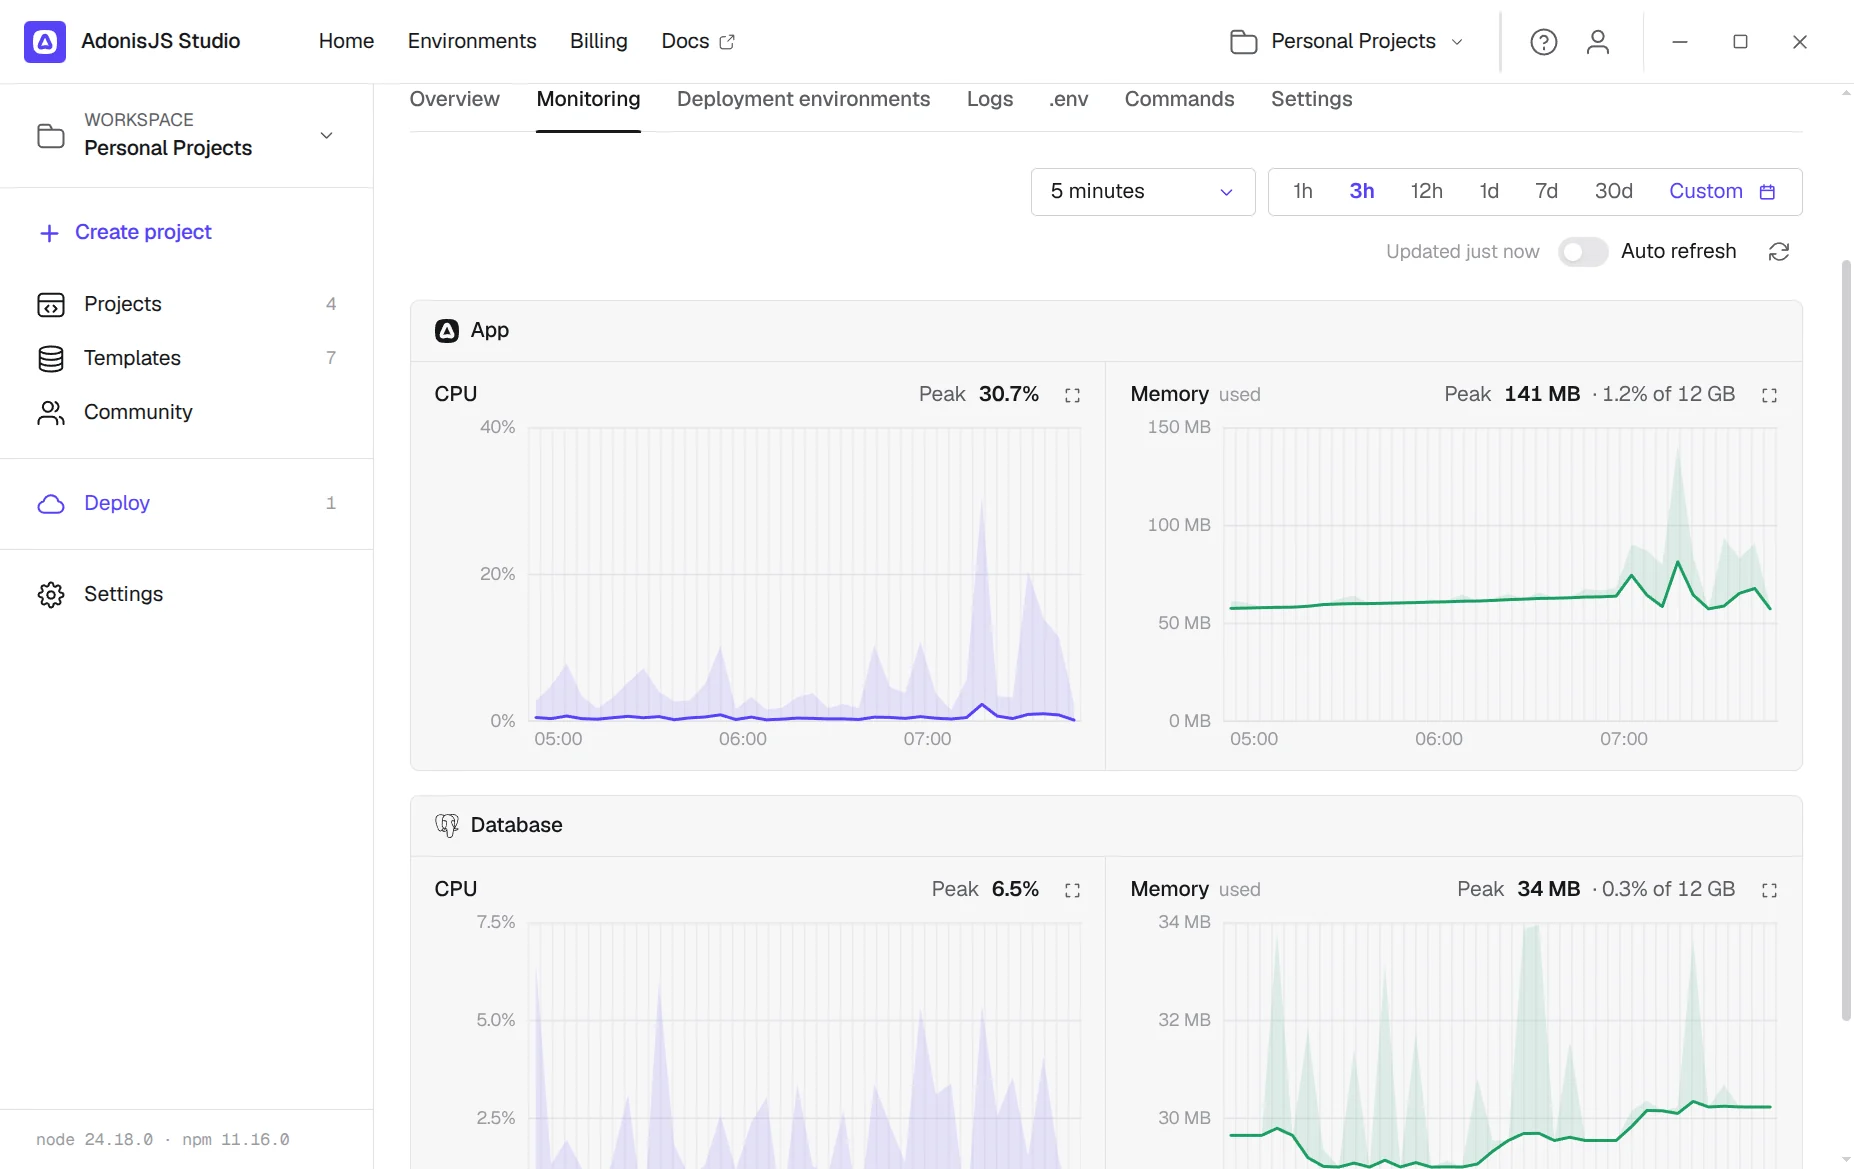Click the '1.2% of 12 GB' memory text
This screenshot has width=1854, height=1169.
1668,395
